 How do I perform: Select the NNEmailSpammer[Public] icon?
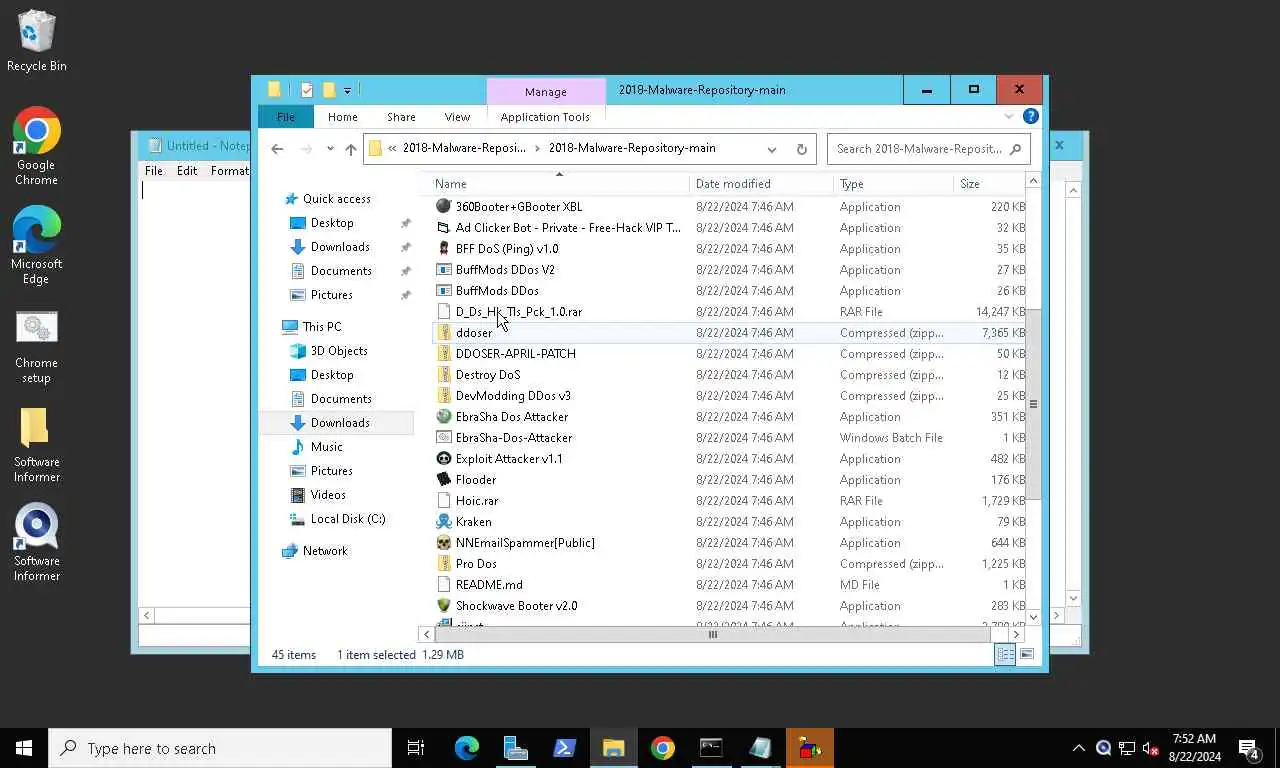coord(444,542)
